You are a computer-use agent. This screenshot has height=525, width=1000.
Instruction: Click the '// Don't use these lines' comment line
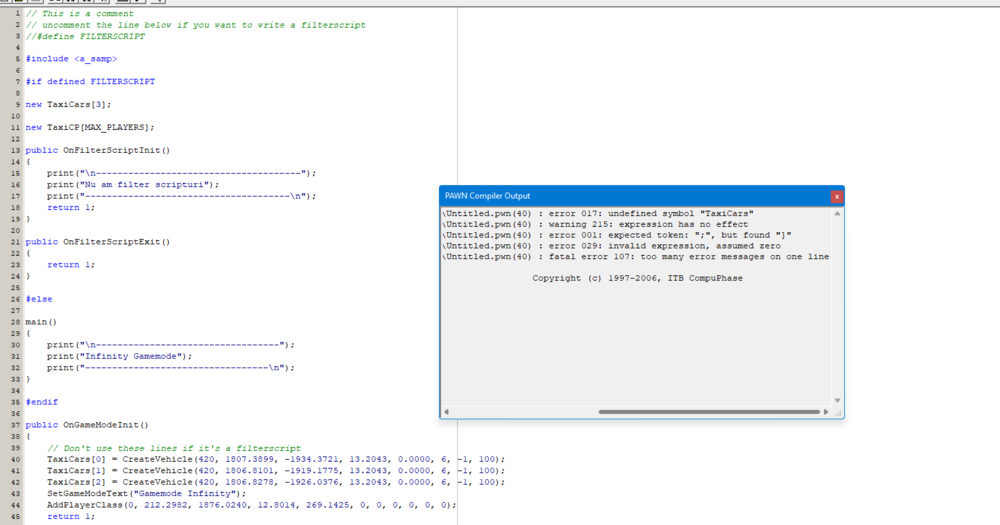point(173,448)
